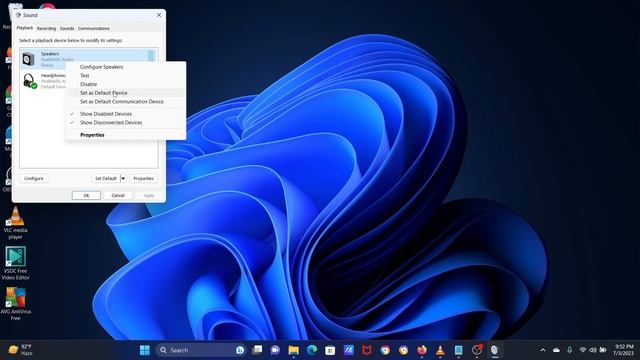Click the Configure button
This screenshot has height=360, width=640.
tap(33, 178)
